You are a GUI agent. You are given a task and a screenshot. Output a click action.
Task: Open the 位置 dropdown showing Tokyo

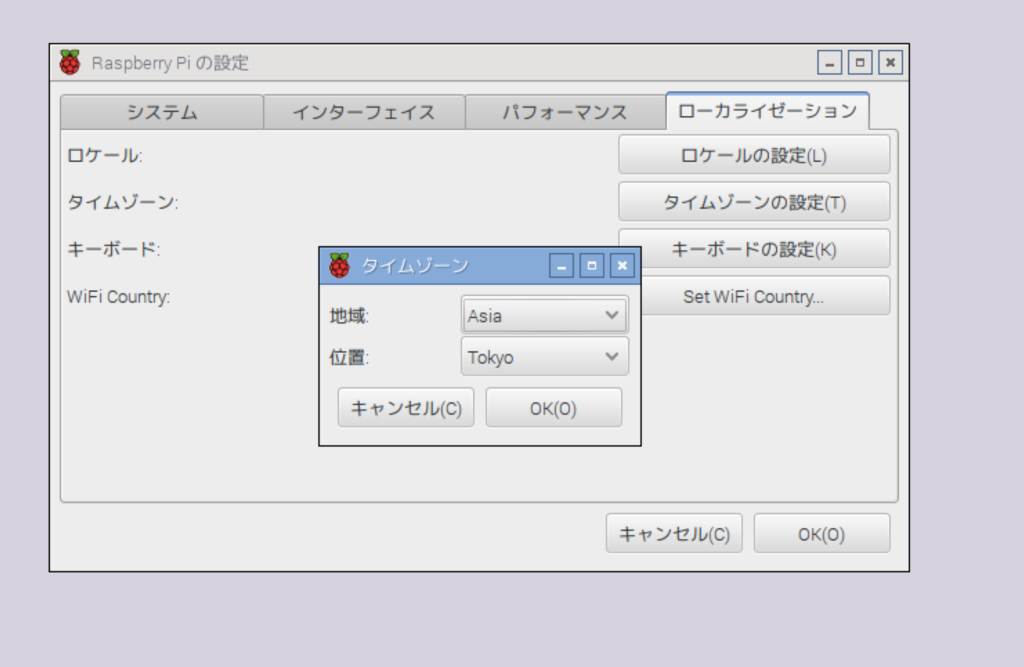[x=545, y=357]
